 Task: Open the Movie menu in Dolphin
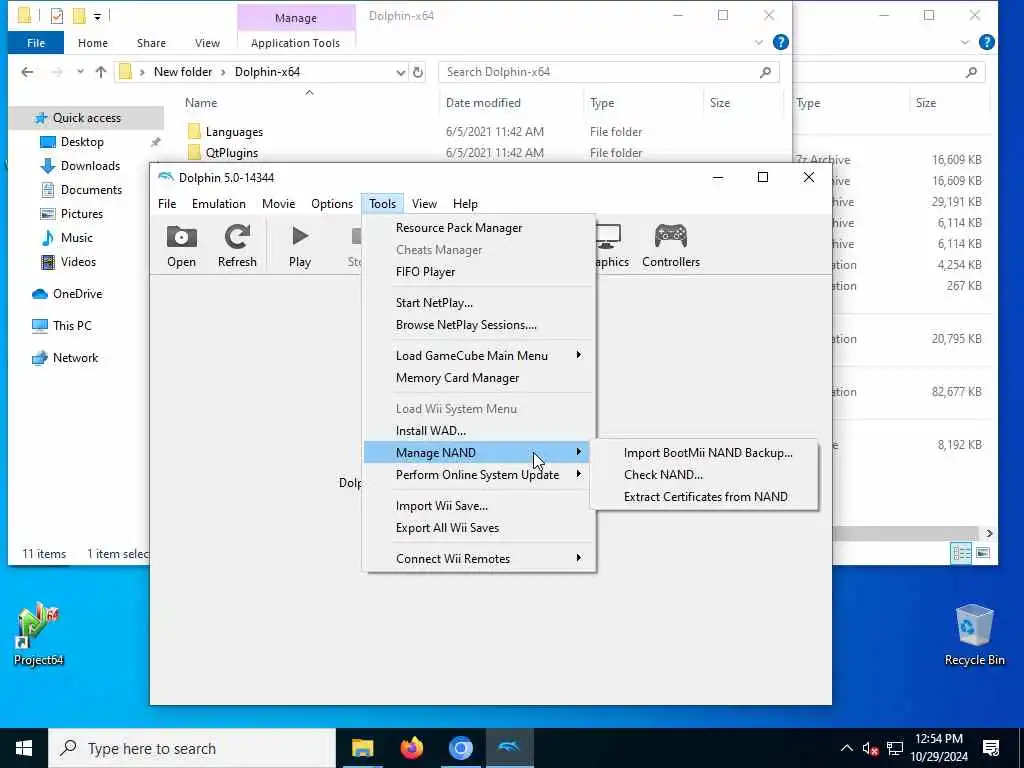click(x=278, y=204)
